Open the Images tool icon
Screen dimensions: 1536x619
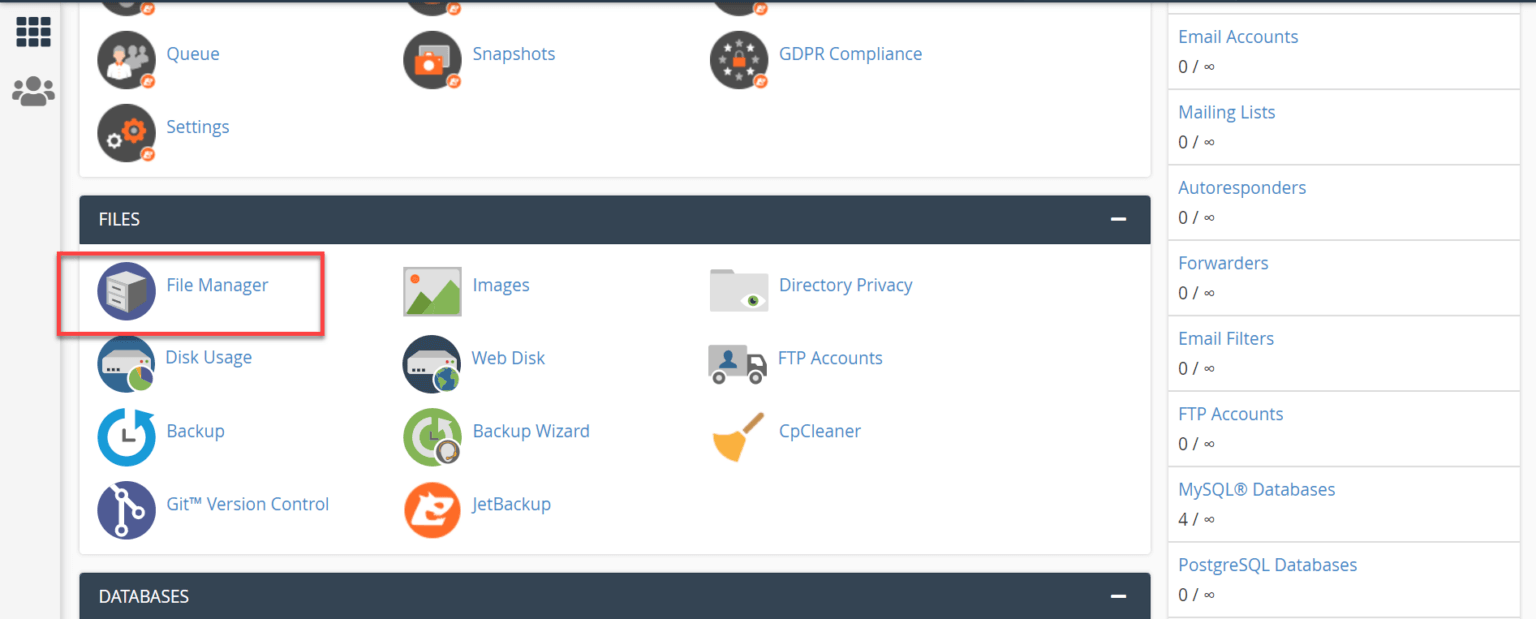click(x=432, y=291)
